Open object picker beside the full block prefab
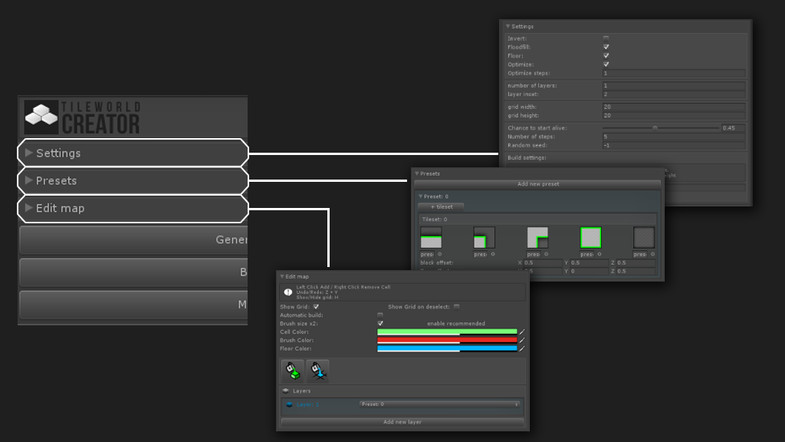The height and width of the screenshot is (442, 785). click(x=599, y=254)
